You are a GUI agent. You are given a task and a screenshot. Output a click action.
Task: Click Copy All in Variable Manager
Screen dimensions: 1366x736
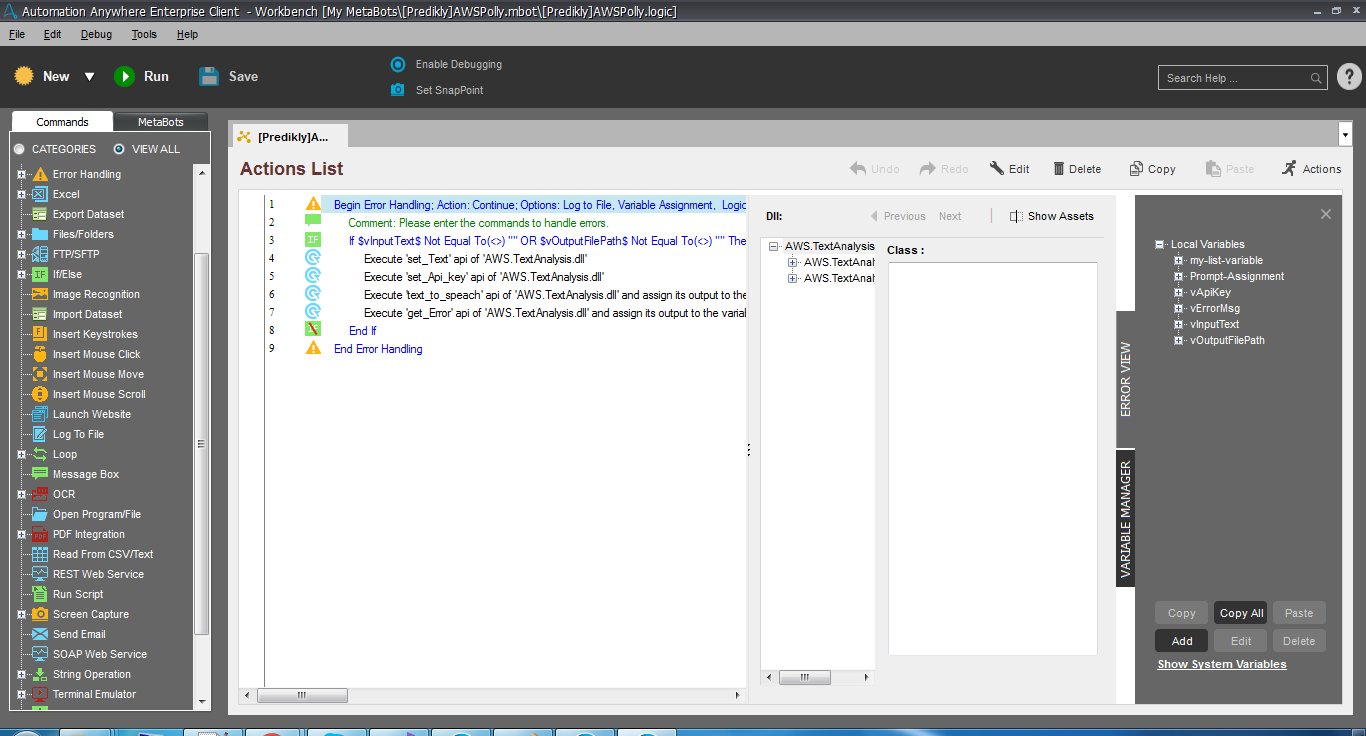point(1241,613)
